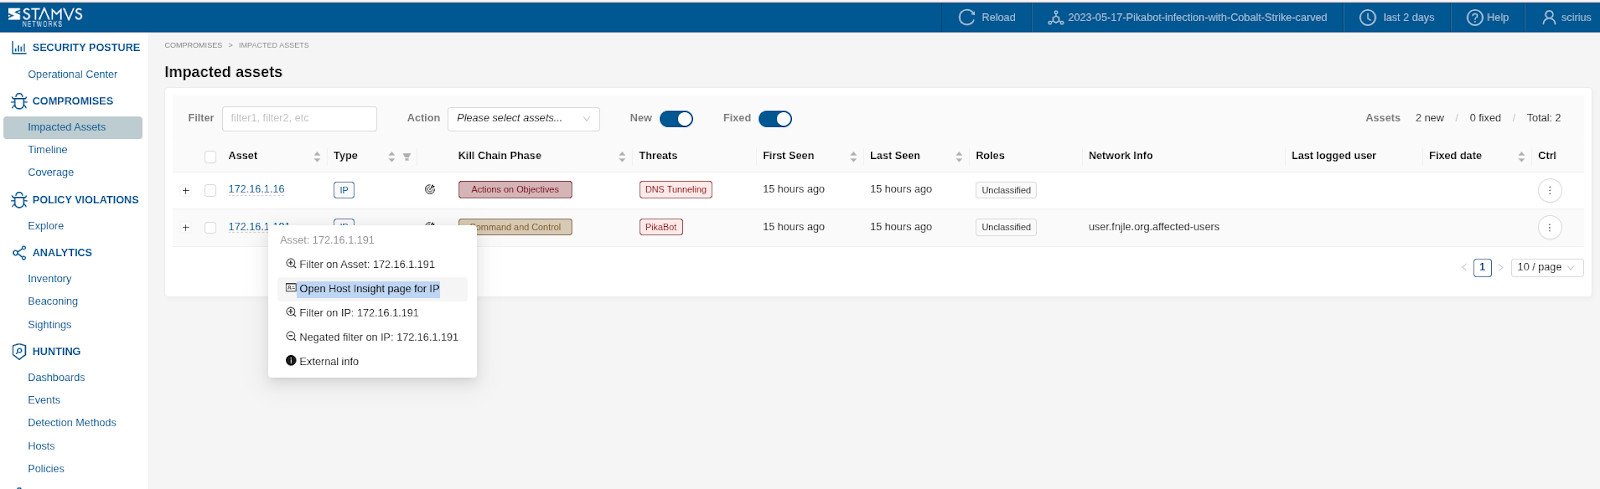Viewport: 1600px width, 489px height.
Task: Select 'Open Host Insight page for IP'
Action: coord(368,289)
